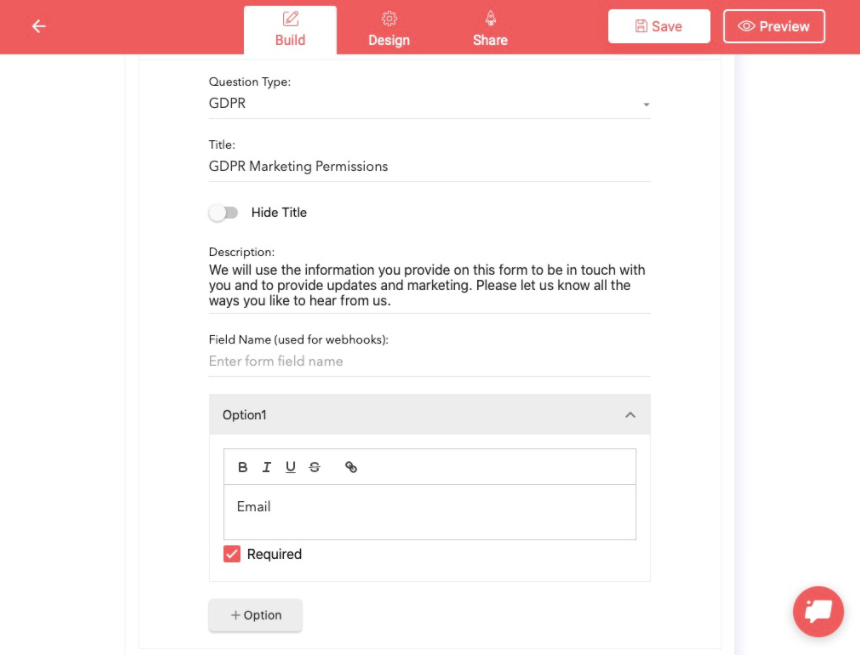Add a new option with + Option
Viewport: 860px width, 655px height.
(x=256, y=615)
